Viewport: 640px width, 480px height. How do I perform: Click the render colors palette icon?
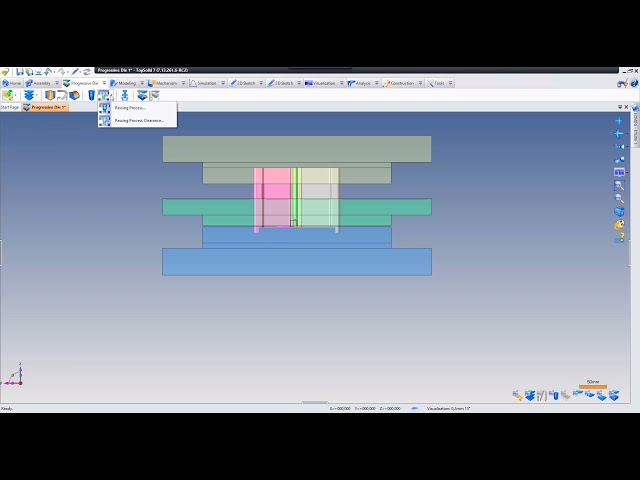[x=619, y=224]
